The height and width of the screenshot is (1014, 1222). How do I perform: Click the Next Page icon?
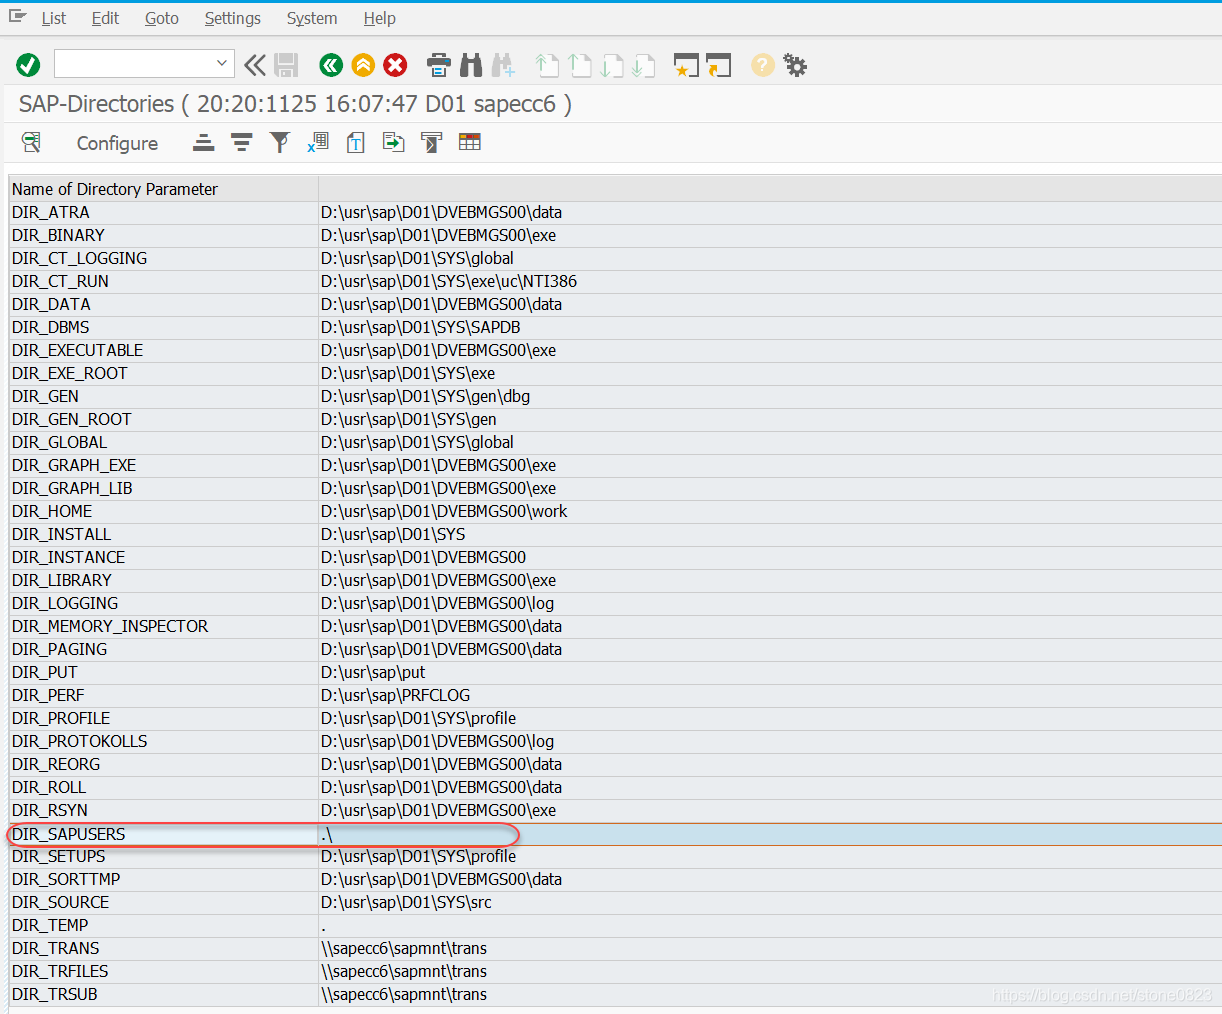point(612,65)
